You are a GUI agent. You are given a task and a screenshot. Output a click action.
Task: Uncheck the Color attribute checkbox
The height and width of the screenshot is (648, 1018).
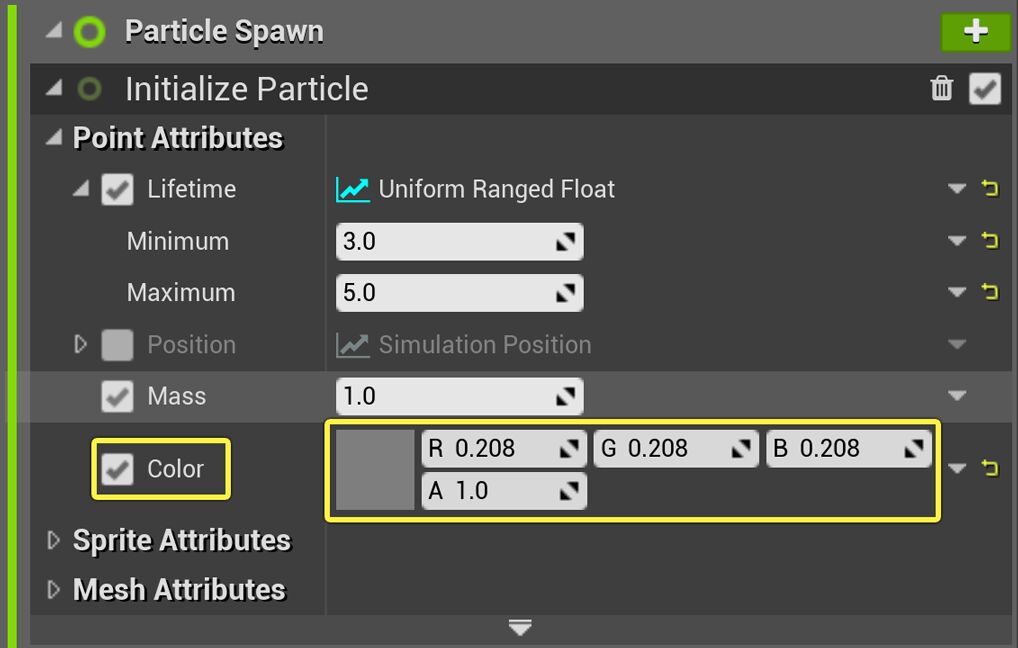pyautogui.click(x=118, y=469)
